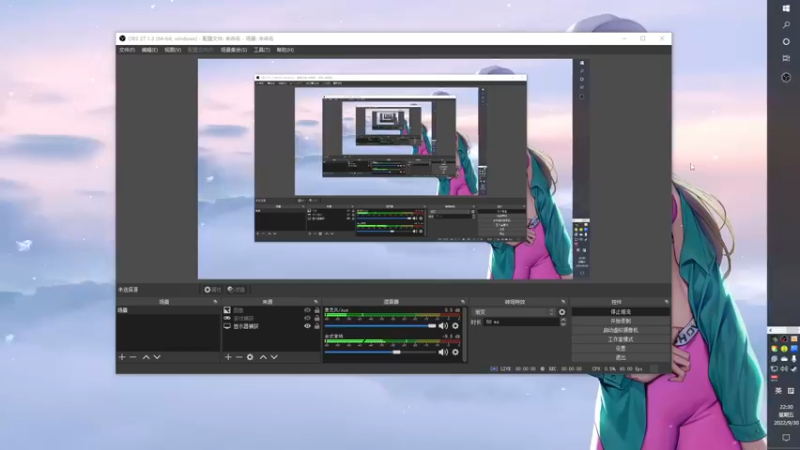
Task: Click the input method indicator 英
Action: pyautogui.click(x=778, y=391)
